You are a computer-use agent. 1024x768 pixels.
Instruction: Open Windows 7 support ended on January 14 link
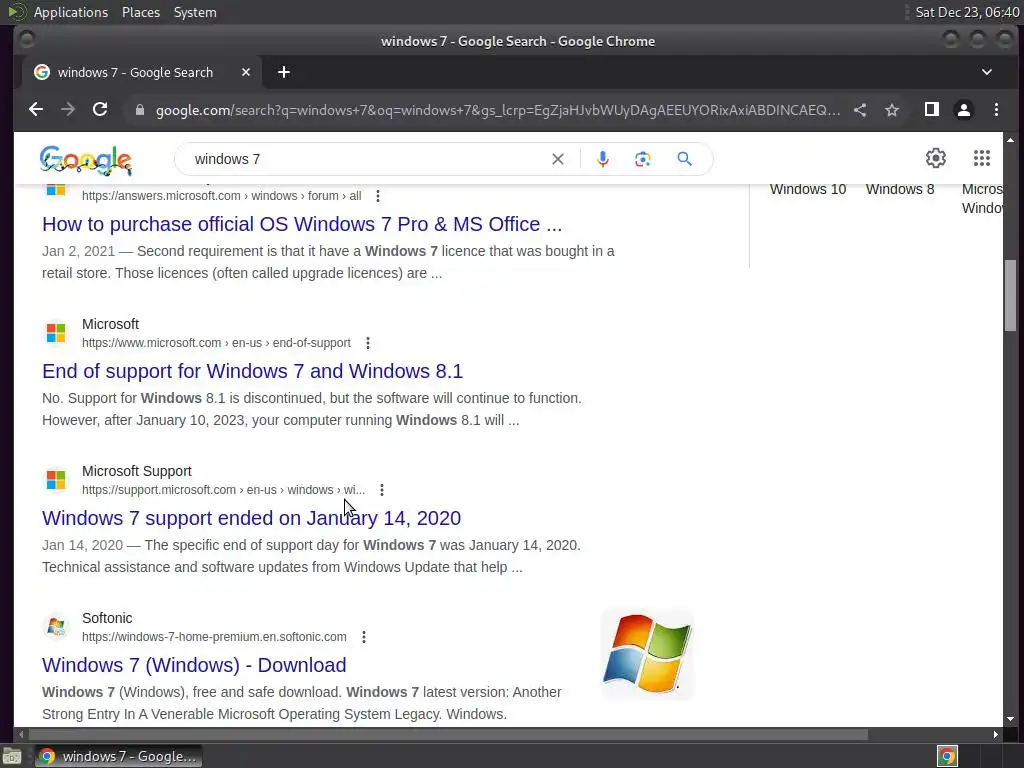click(x=251, y=518)
